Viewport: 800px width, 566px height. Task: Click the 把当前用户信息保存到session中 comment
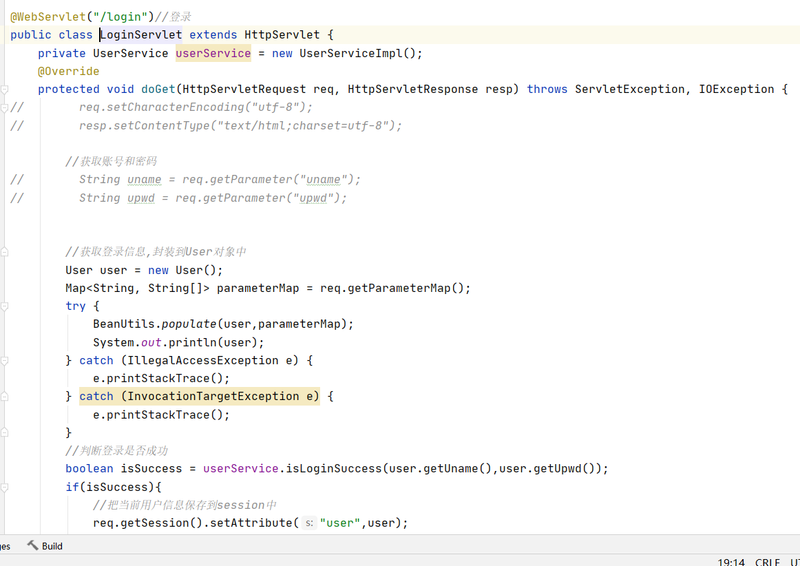(184, 505)
